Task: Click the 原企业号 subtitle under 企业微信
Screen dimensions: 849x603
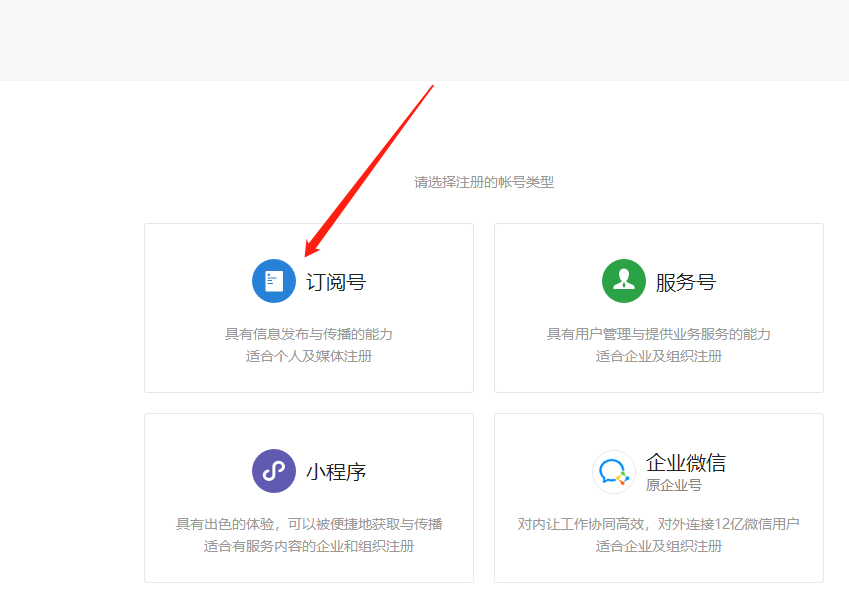Action: pyautogui.click(x=674, y=485)
